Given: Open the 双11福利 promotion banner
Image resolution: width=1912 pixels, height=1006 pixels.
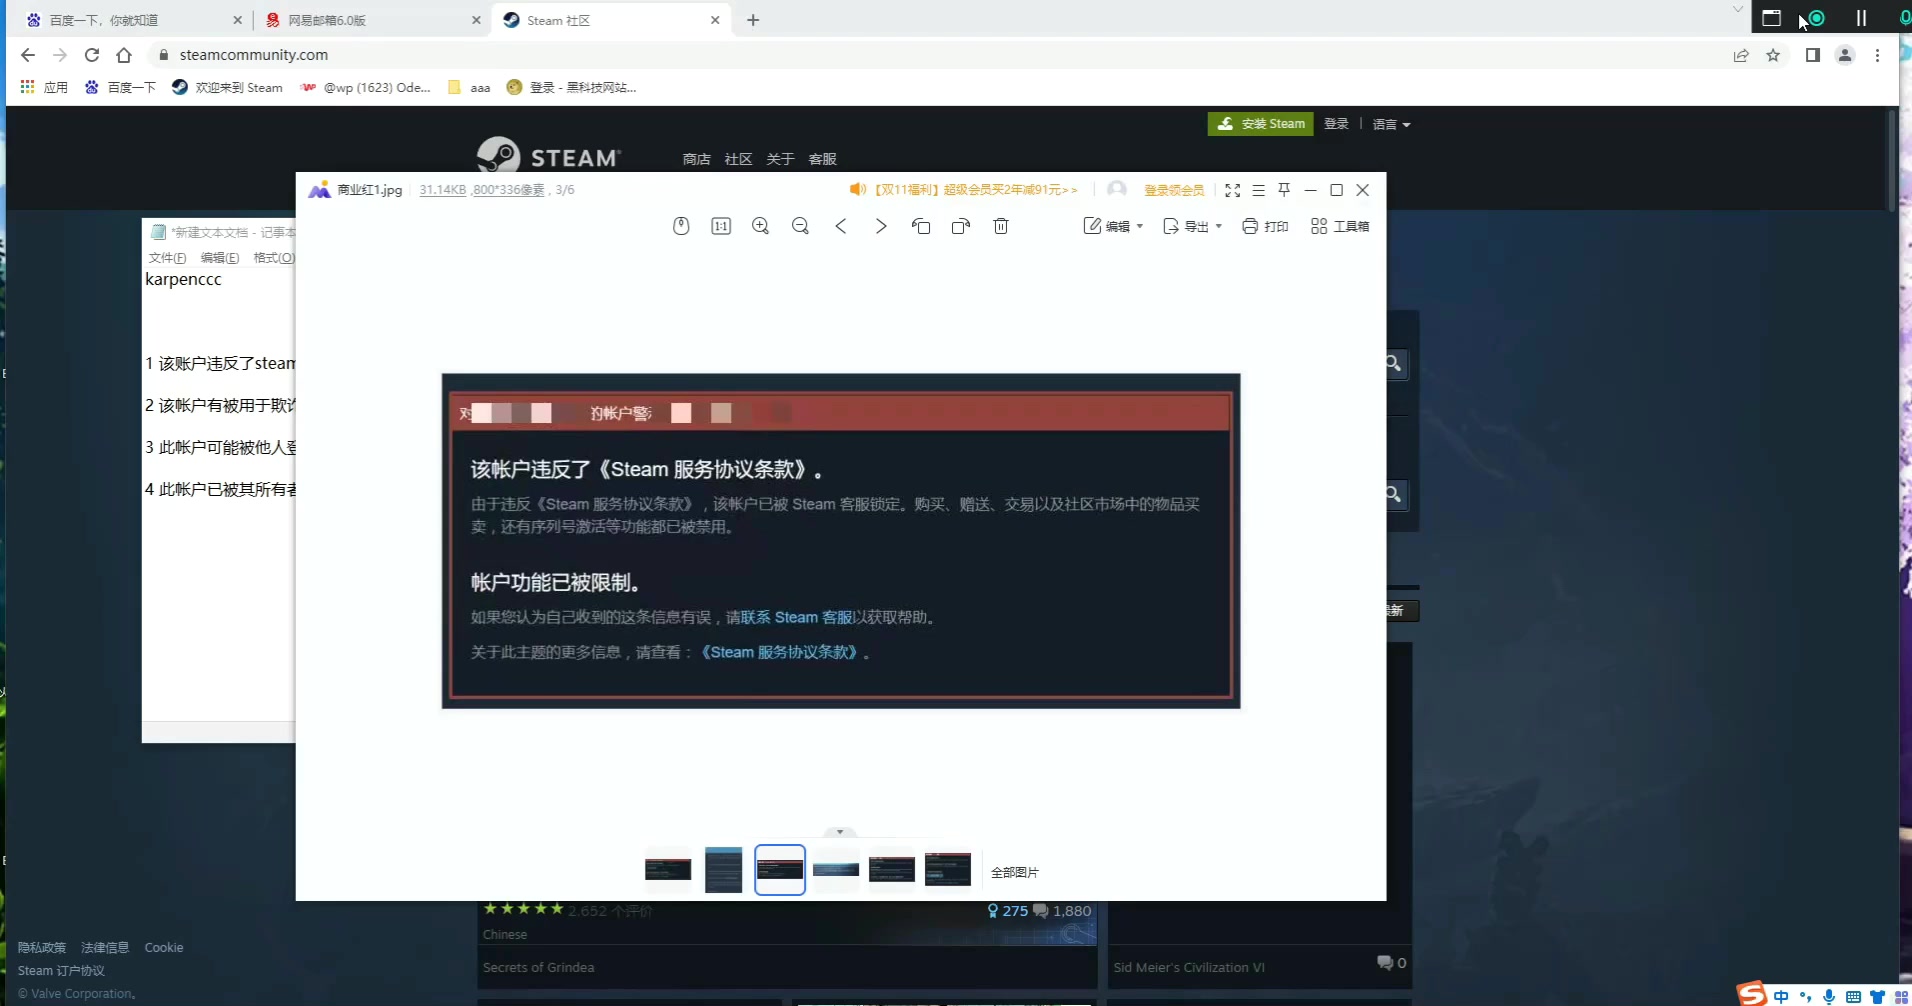Looking at the screenshot, I should click(x=964, y=189).
